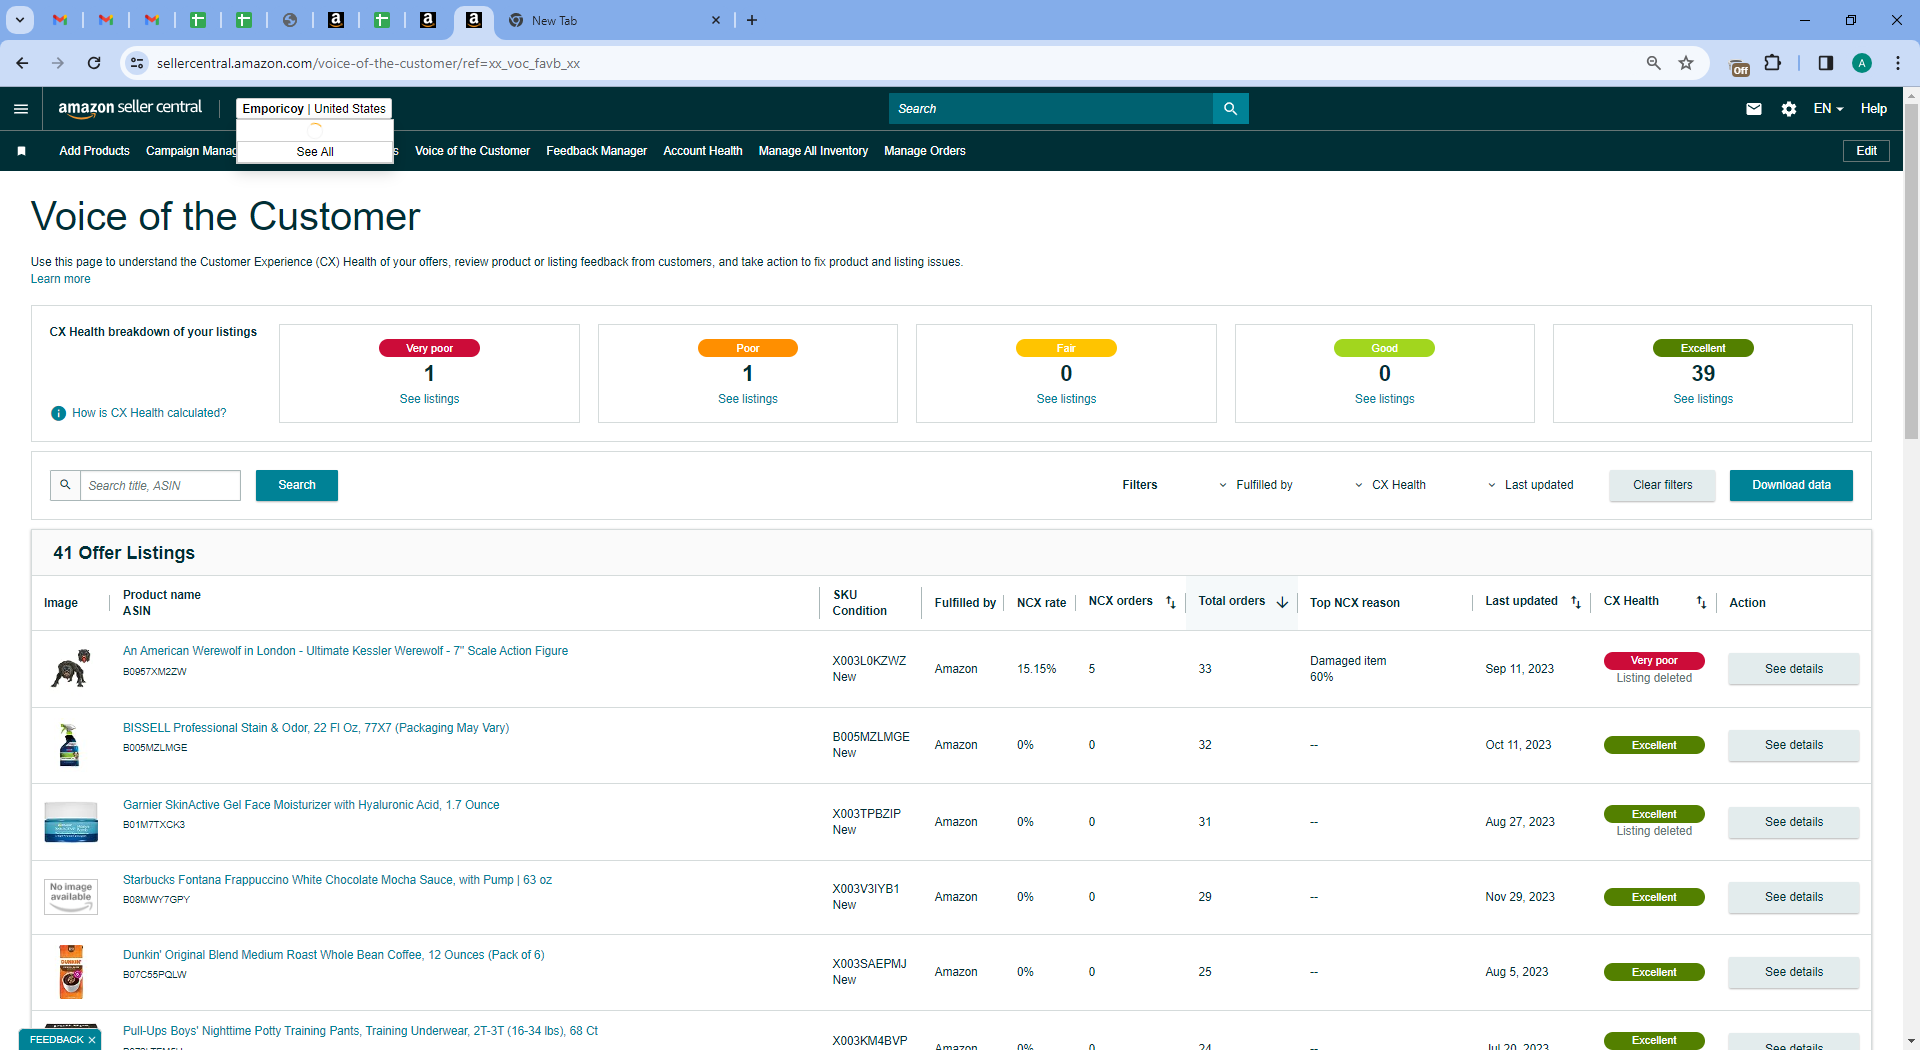See listings under the Poor rating
The image size is (1920, 1050).
coord(748,399)
